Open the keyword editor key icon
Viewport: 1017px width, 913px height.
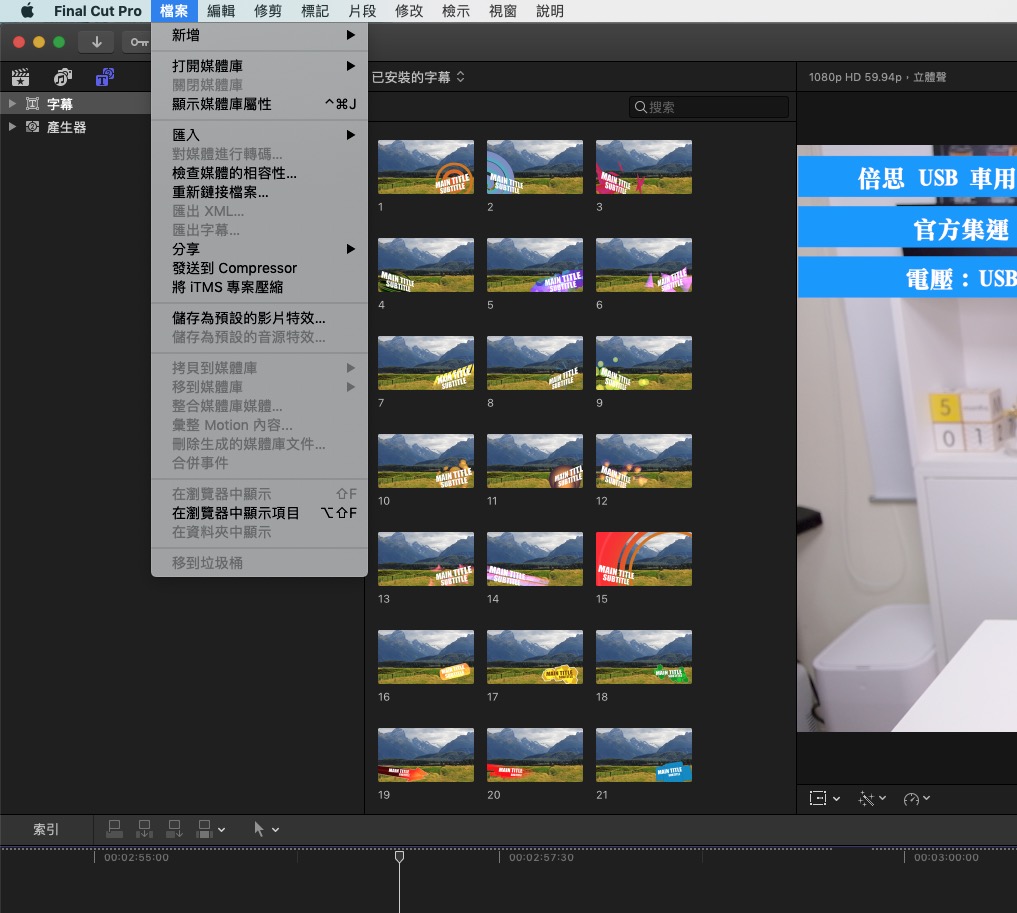137,42
